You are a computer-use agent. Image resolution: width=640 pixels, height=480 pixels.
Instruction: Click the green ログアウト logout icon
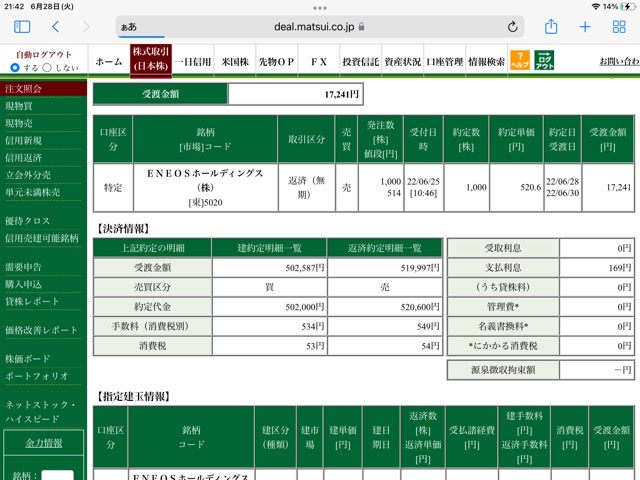click(x=544, y=60)
